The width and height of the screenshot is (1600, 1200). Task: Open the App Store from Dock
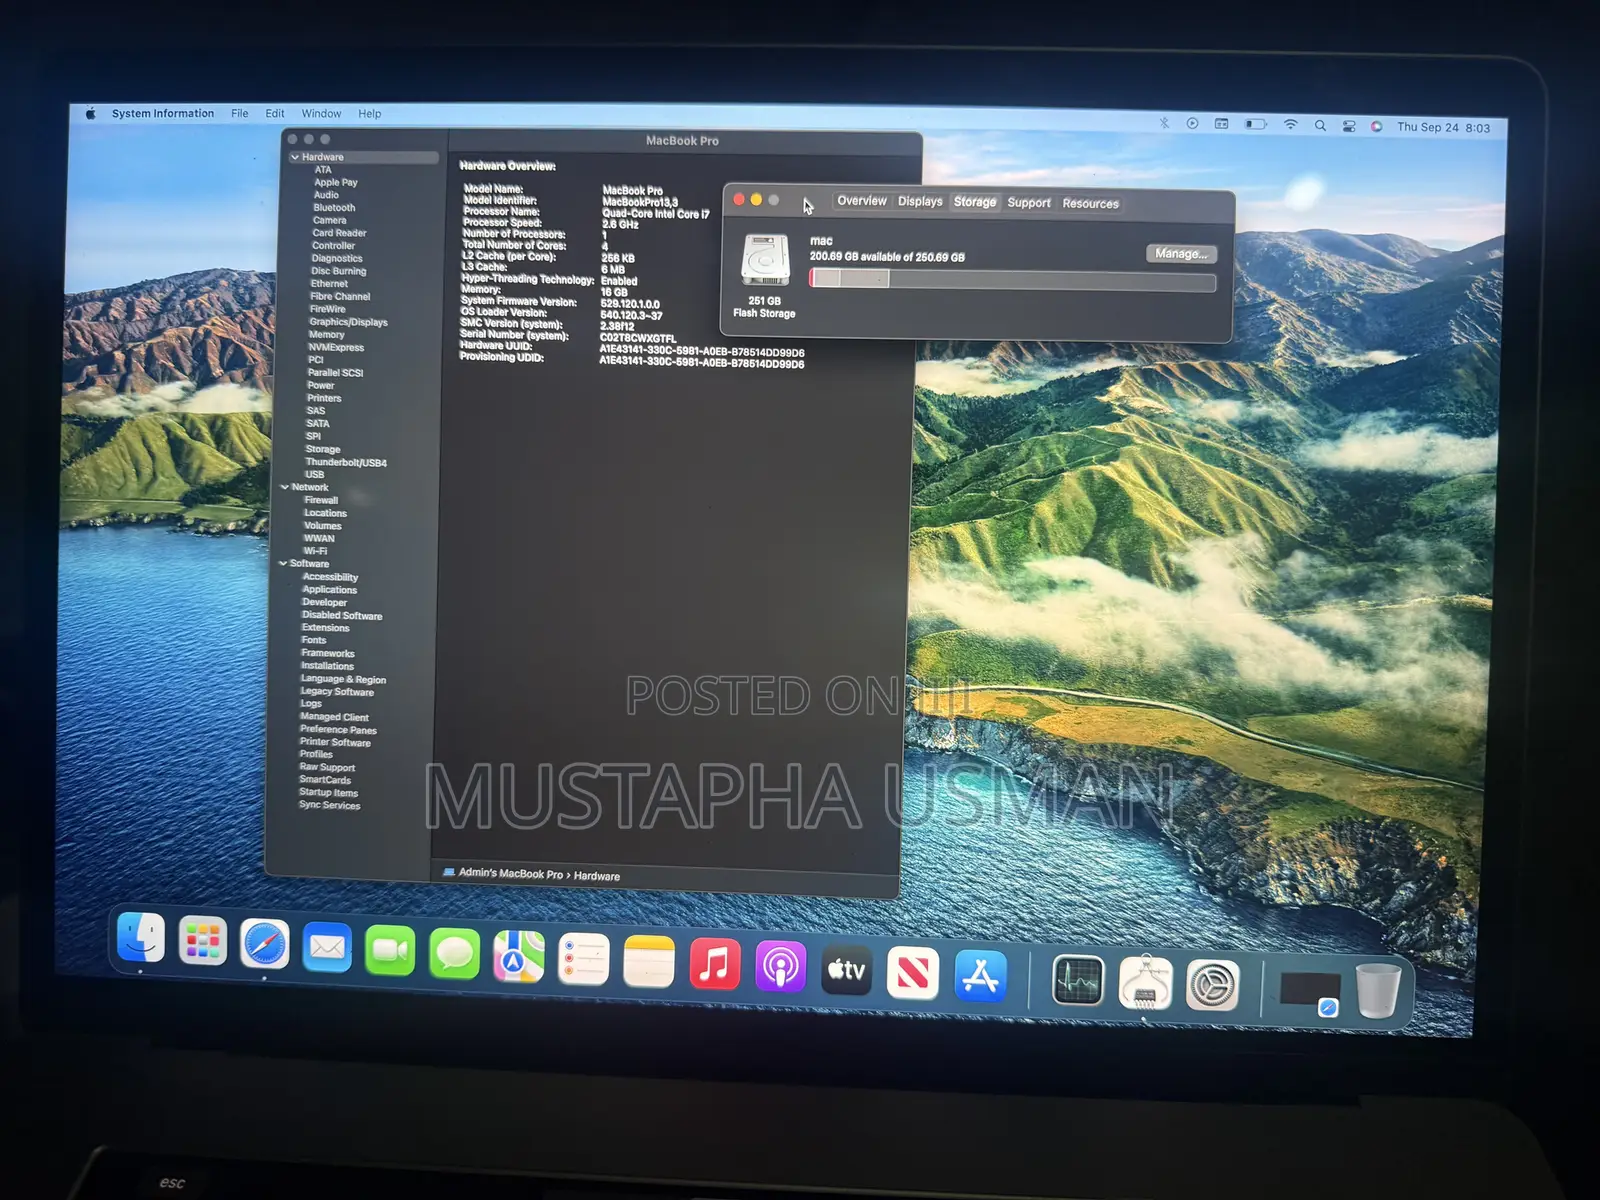point(980,977)
